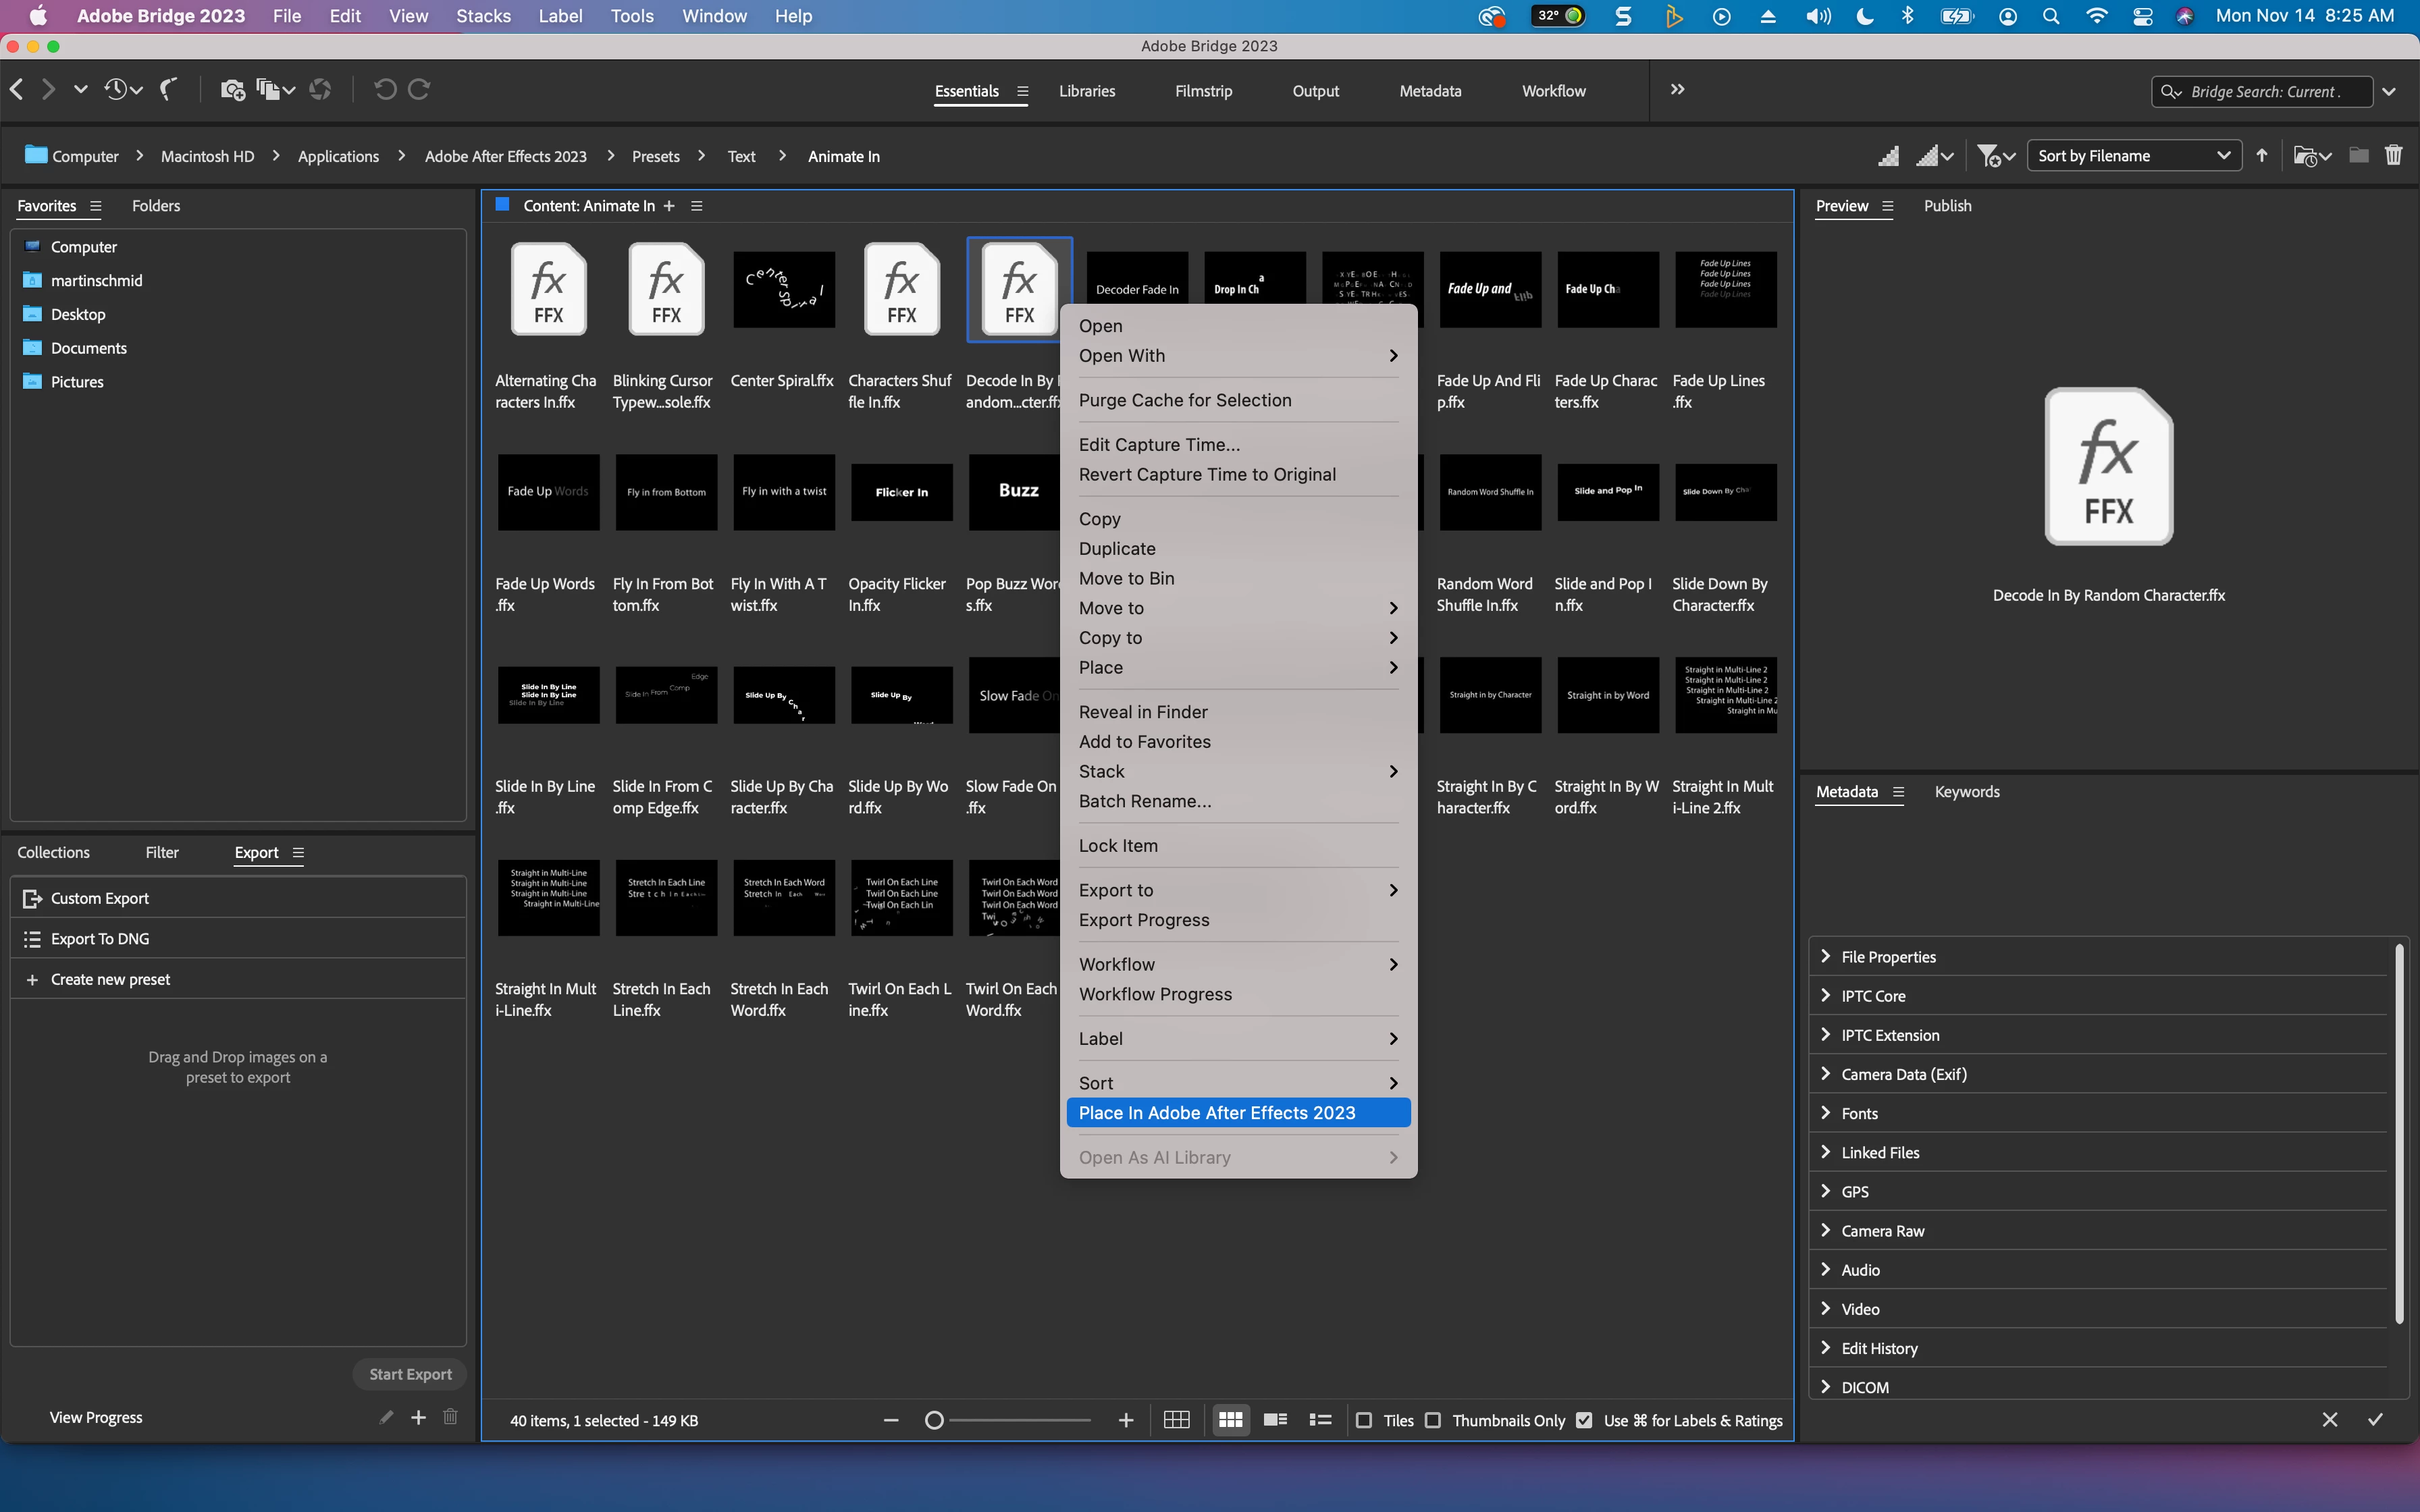
Task: Switch to the Filmstrip workspace tab
Action: (1203, 91)
